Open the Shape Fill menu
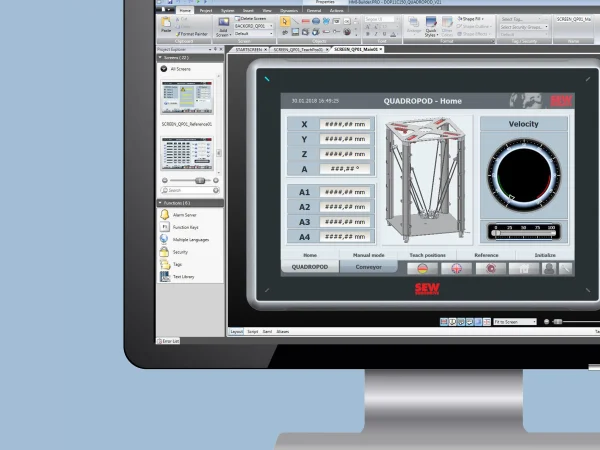The height and width of the screenshot is (450, 600). pos(470,19)
